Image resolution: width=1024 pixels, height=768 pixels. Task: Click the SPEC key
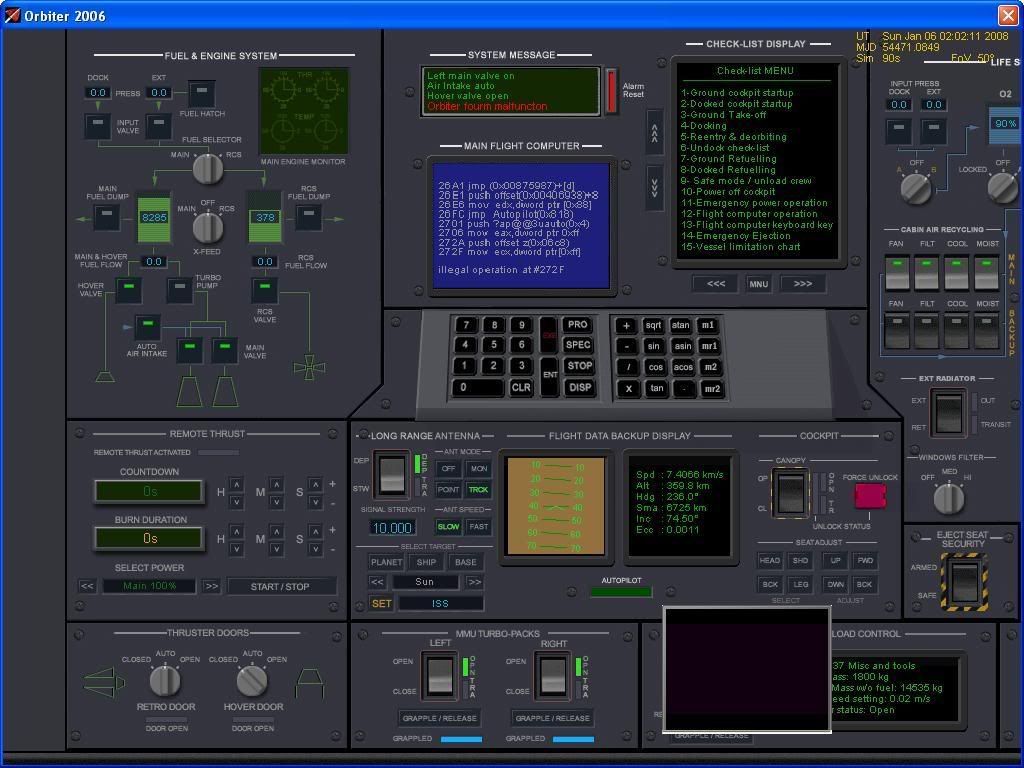[x=578, y=345]
